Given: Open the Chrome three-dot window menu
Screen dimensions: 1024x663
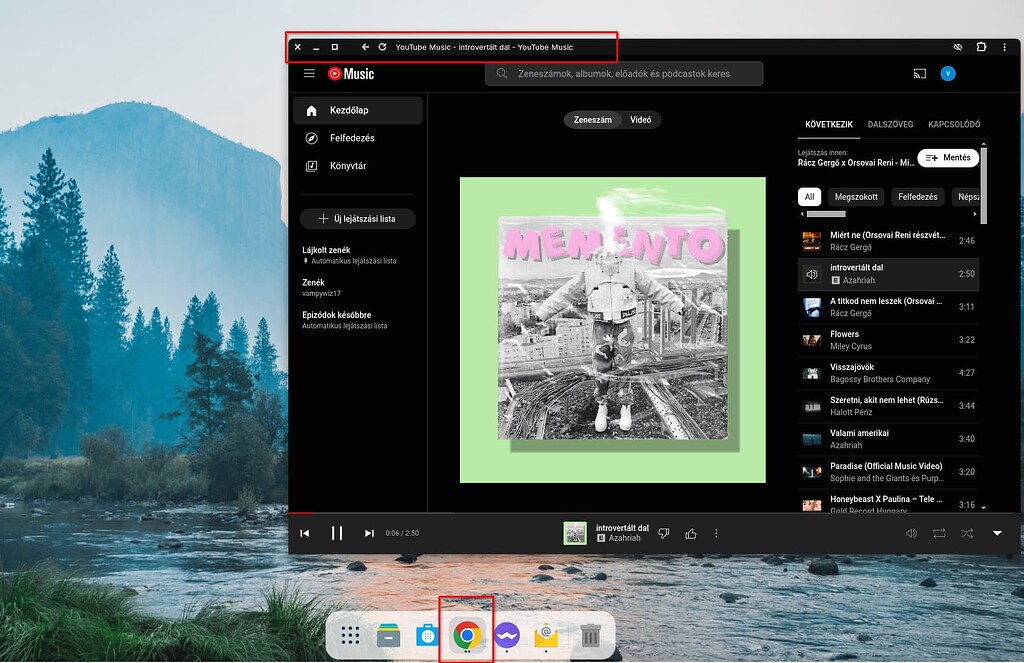Looking at the screenshot, I should (1005, 47).
